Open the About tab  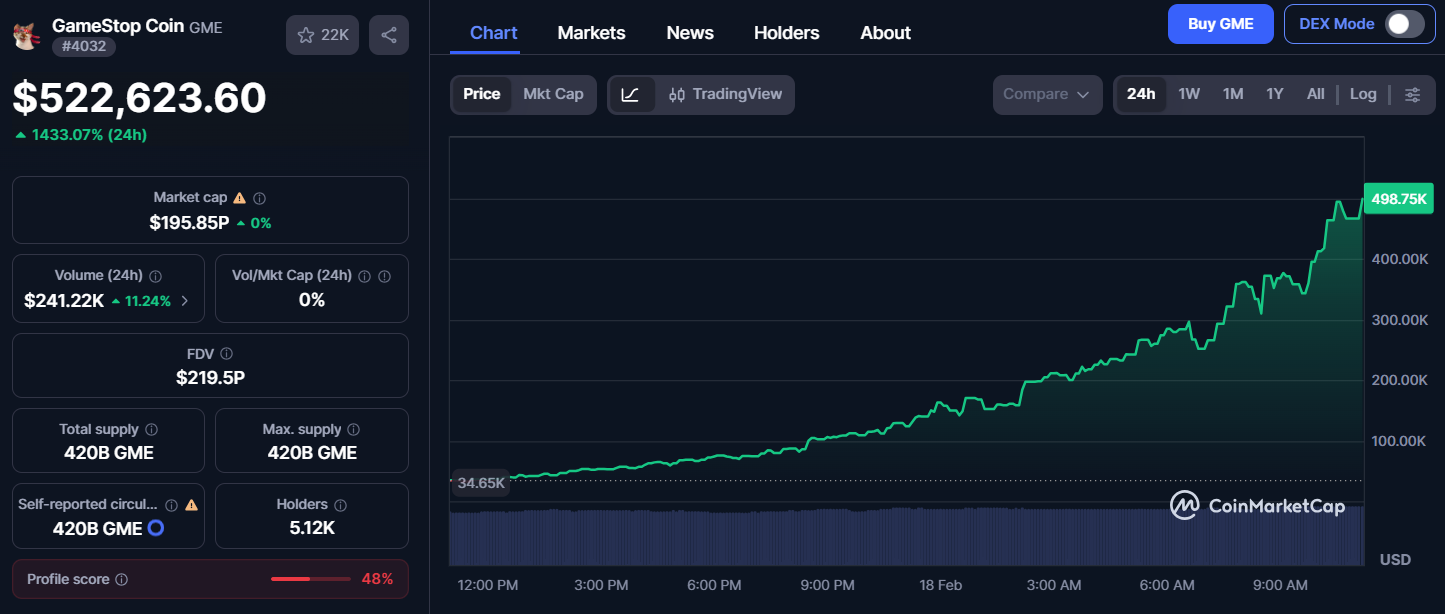pos(886,33)
